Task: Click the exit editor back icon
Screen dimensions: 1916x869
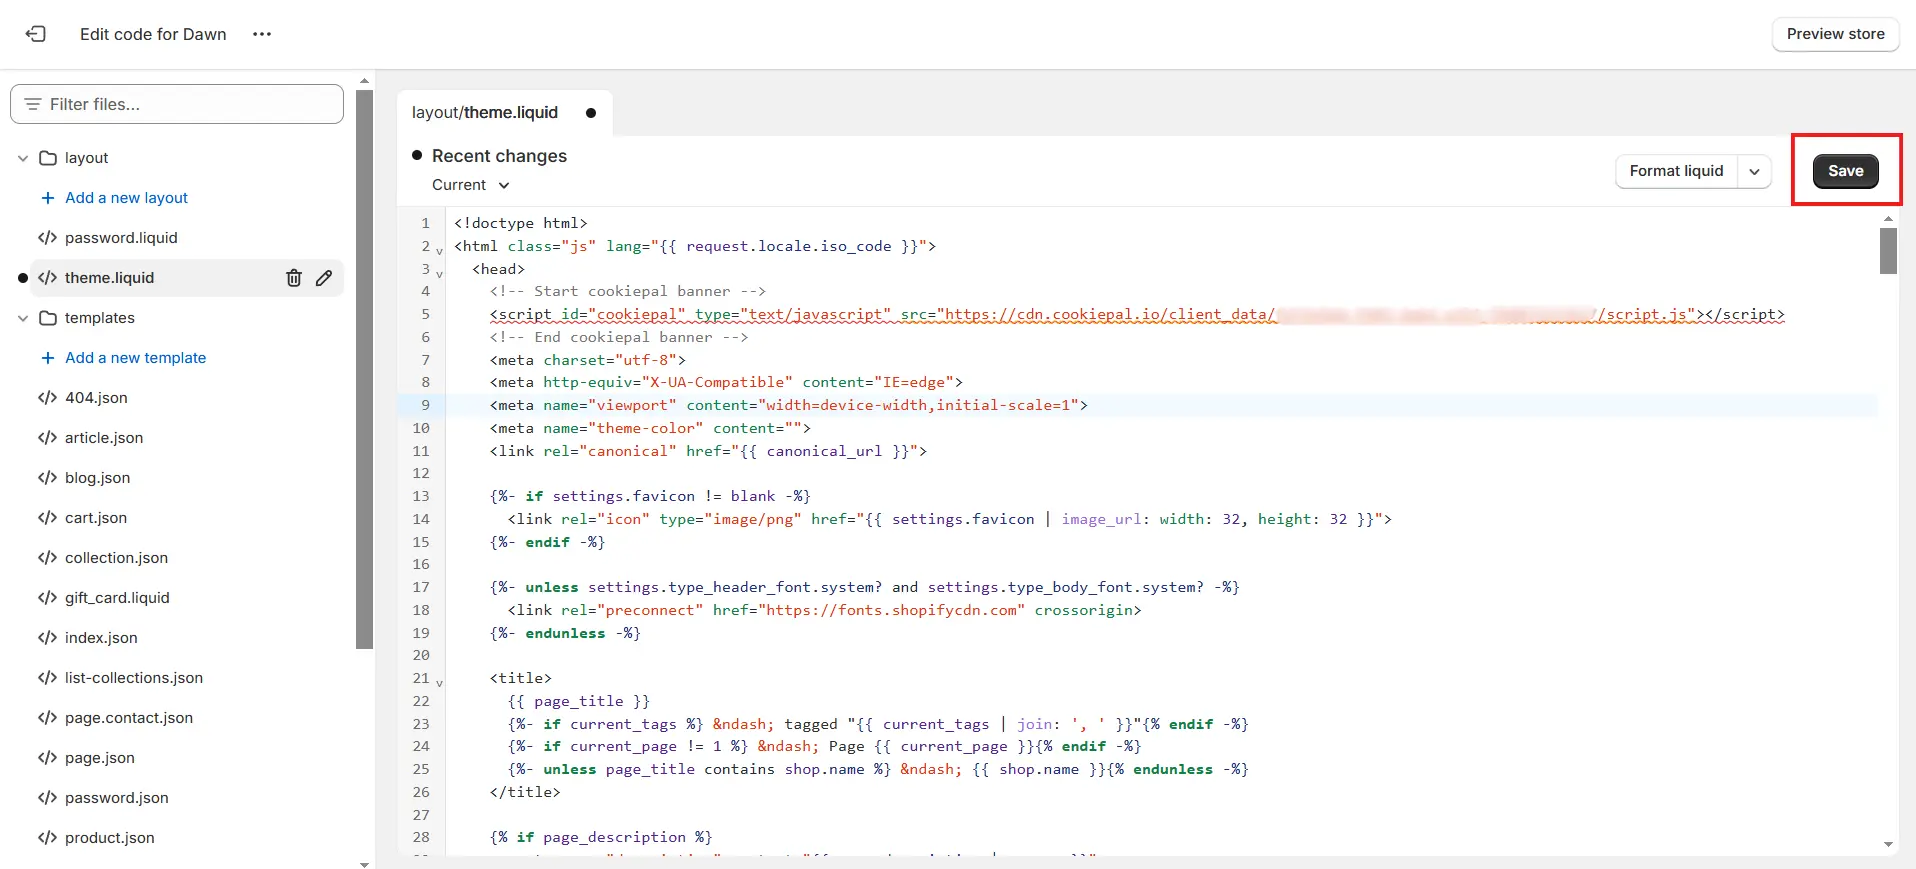Action: click(x=36, y=34)
